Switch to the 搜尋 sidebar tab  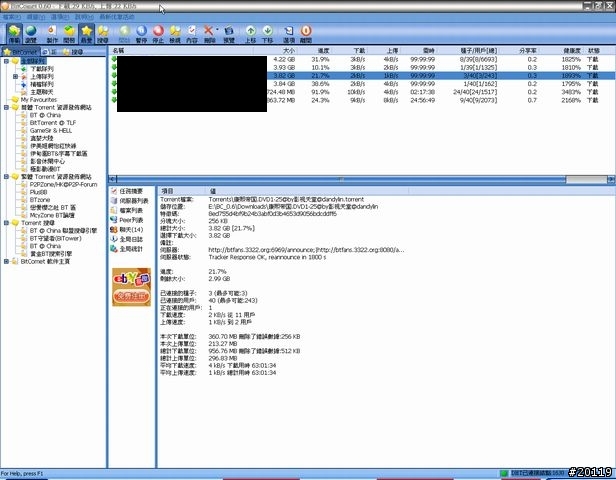[73, 52]
